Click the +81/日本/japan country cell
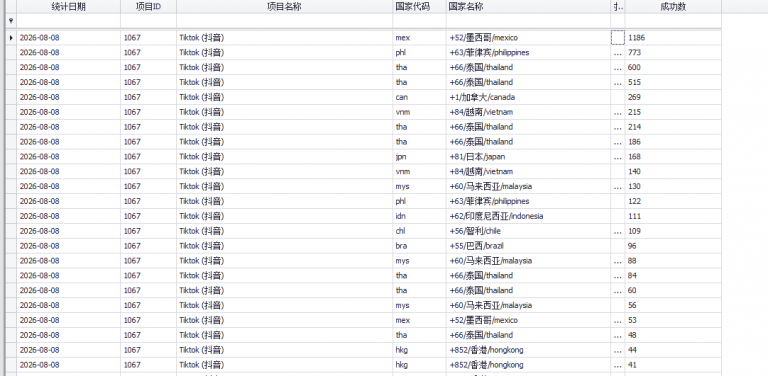 528,157
